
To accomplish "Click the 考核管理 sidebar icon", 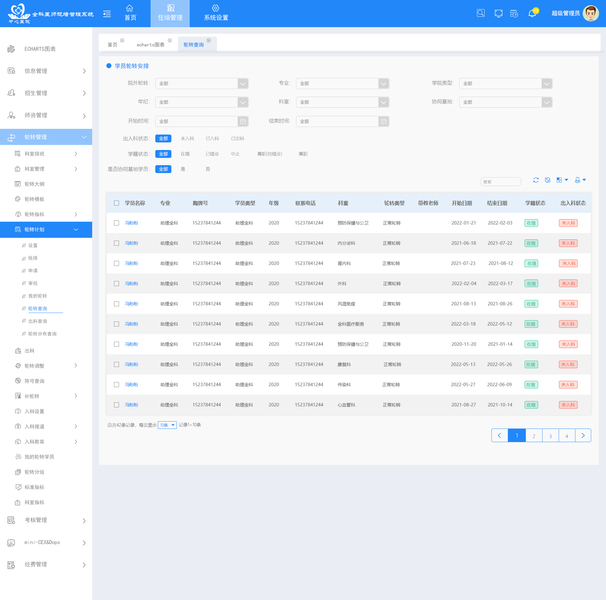I will click(x=11, y=520).
